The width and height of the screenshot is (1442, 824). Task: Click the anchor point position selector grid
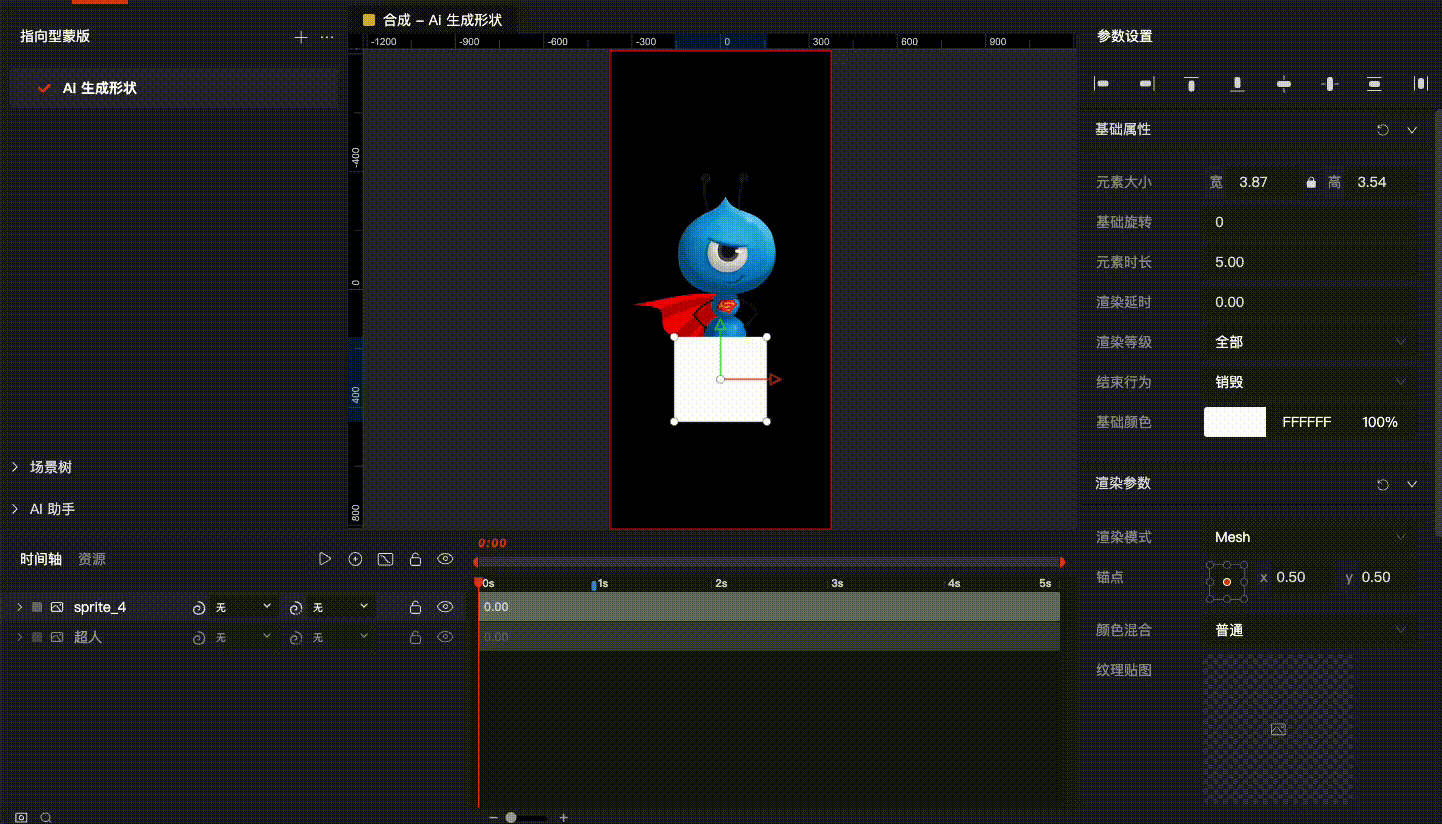pos(1227,581)
